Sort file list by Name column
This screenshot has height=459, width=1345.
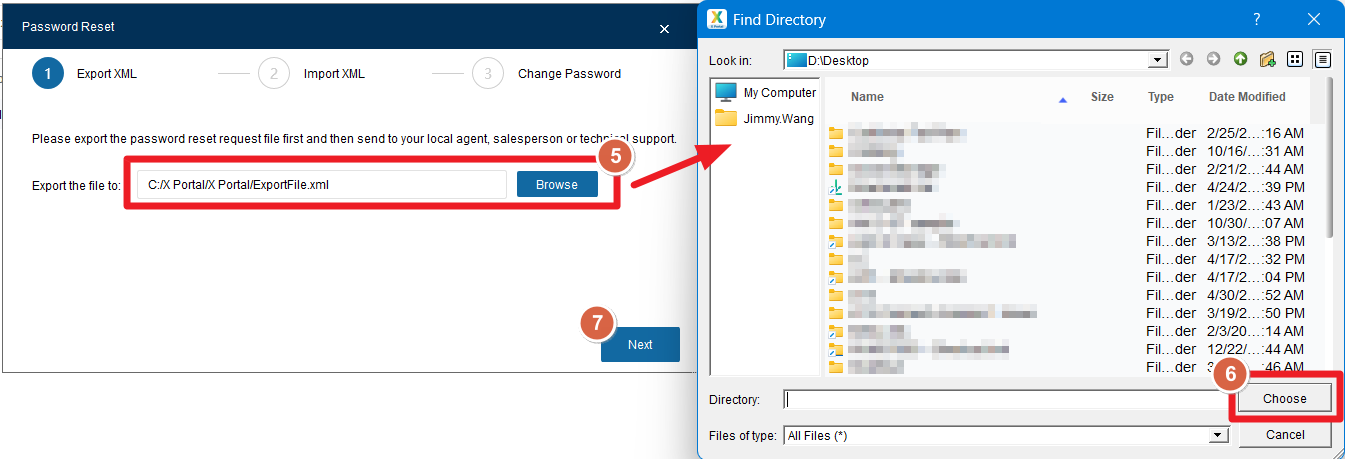click(867, 97)
